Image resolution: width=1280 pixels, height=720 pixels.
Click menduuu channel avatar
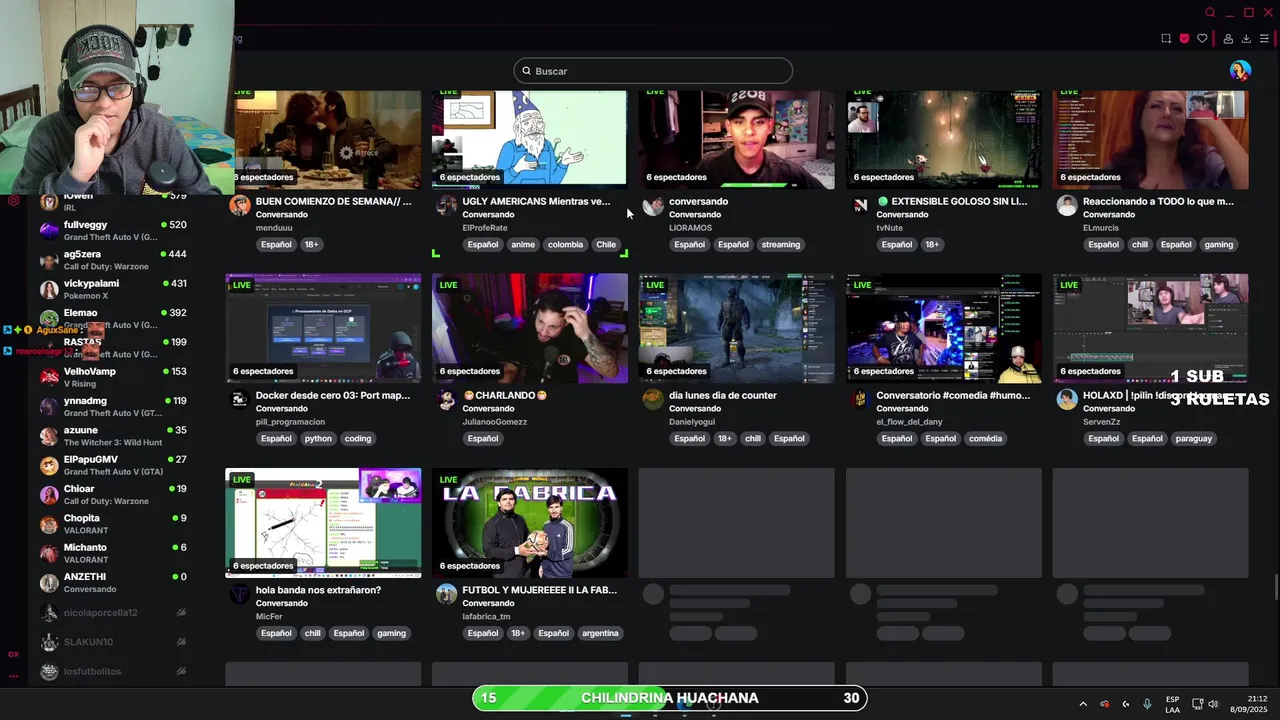(239, 206)
